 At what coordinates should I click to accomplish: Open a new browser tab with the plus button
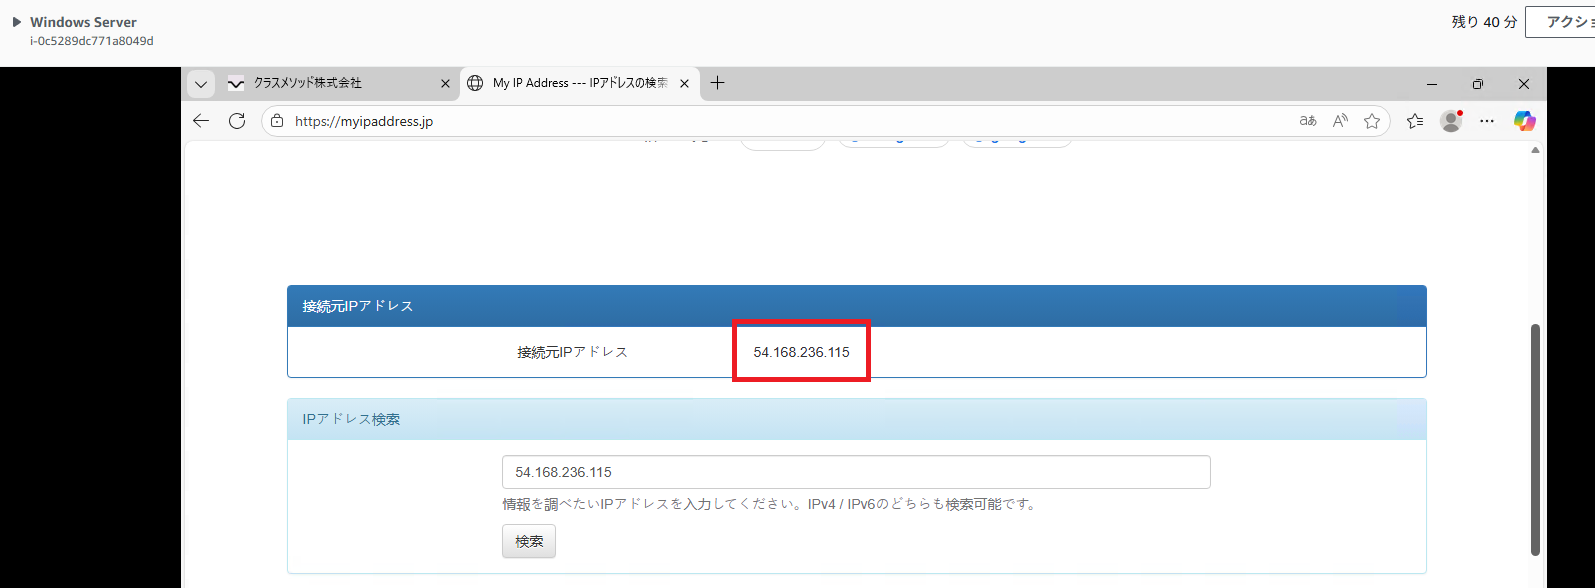pyautogui.click(x=717, y=83)
